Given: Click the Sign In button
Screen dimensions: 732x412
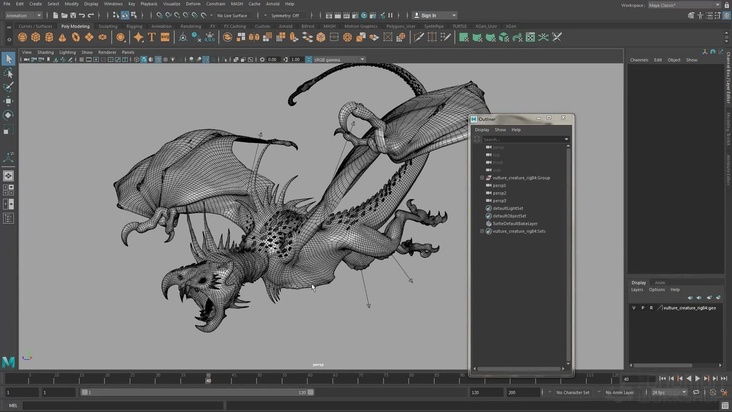Looking at the screenshot, I should (430, 15).
